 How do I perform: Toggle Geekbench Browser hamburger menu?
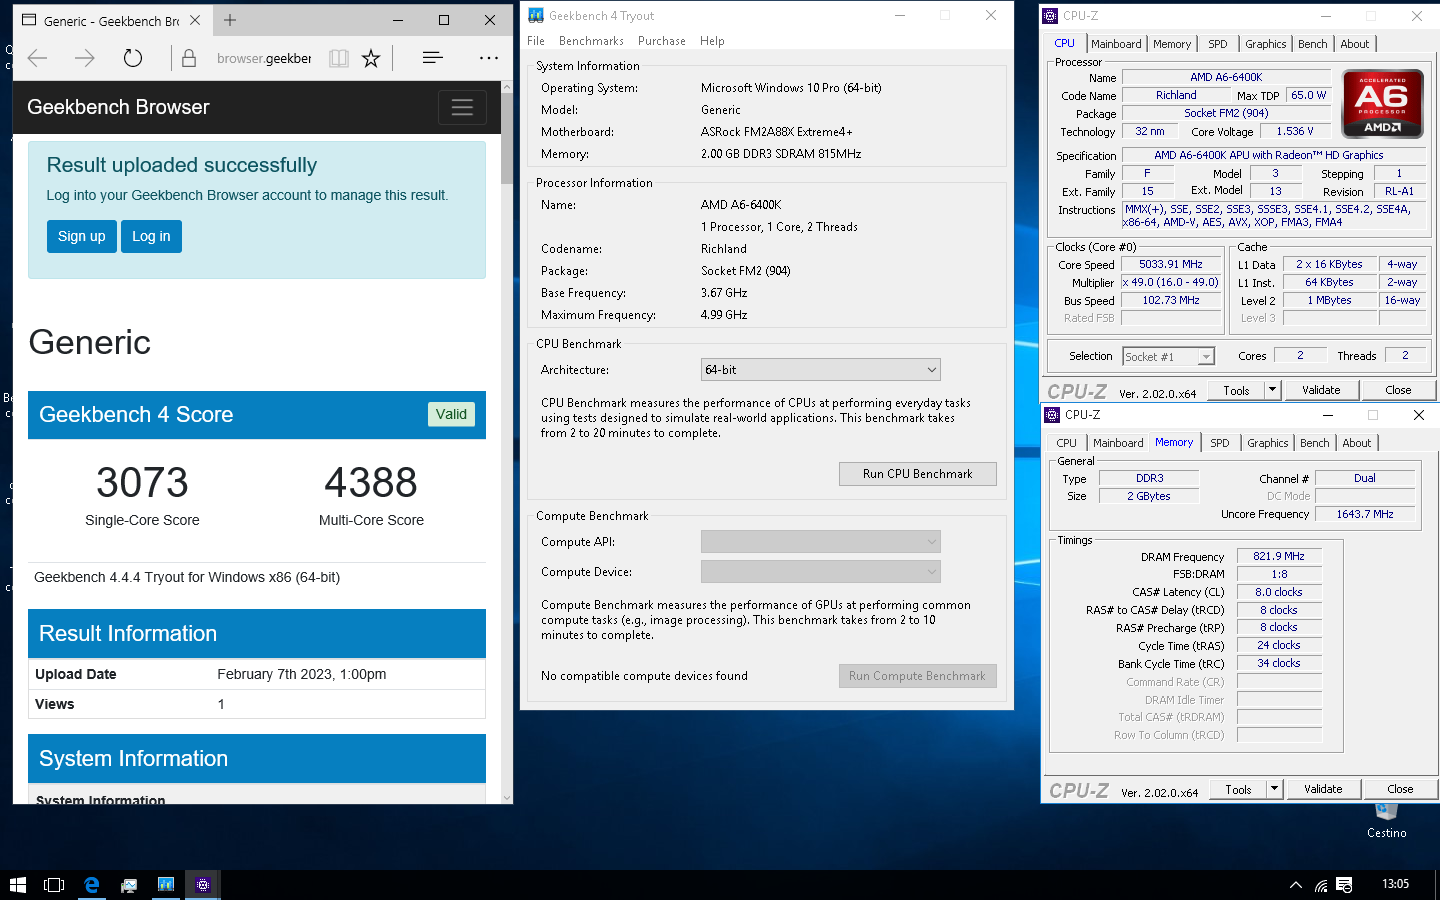462,107
